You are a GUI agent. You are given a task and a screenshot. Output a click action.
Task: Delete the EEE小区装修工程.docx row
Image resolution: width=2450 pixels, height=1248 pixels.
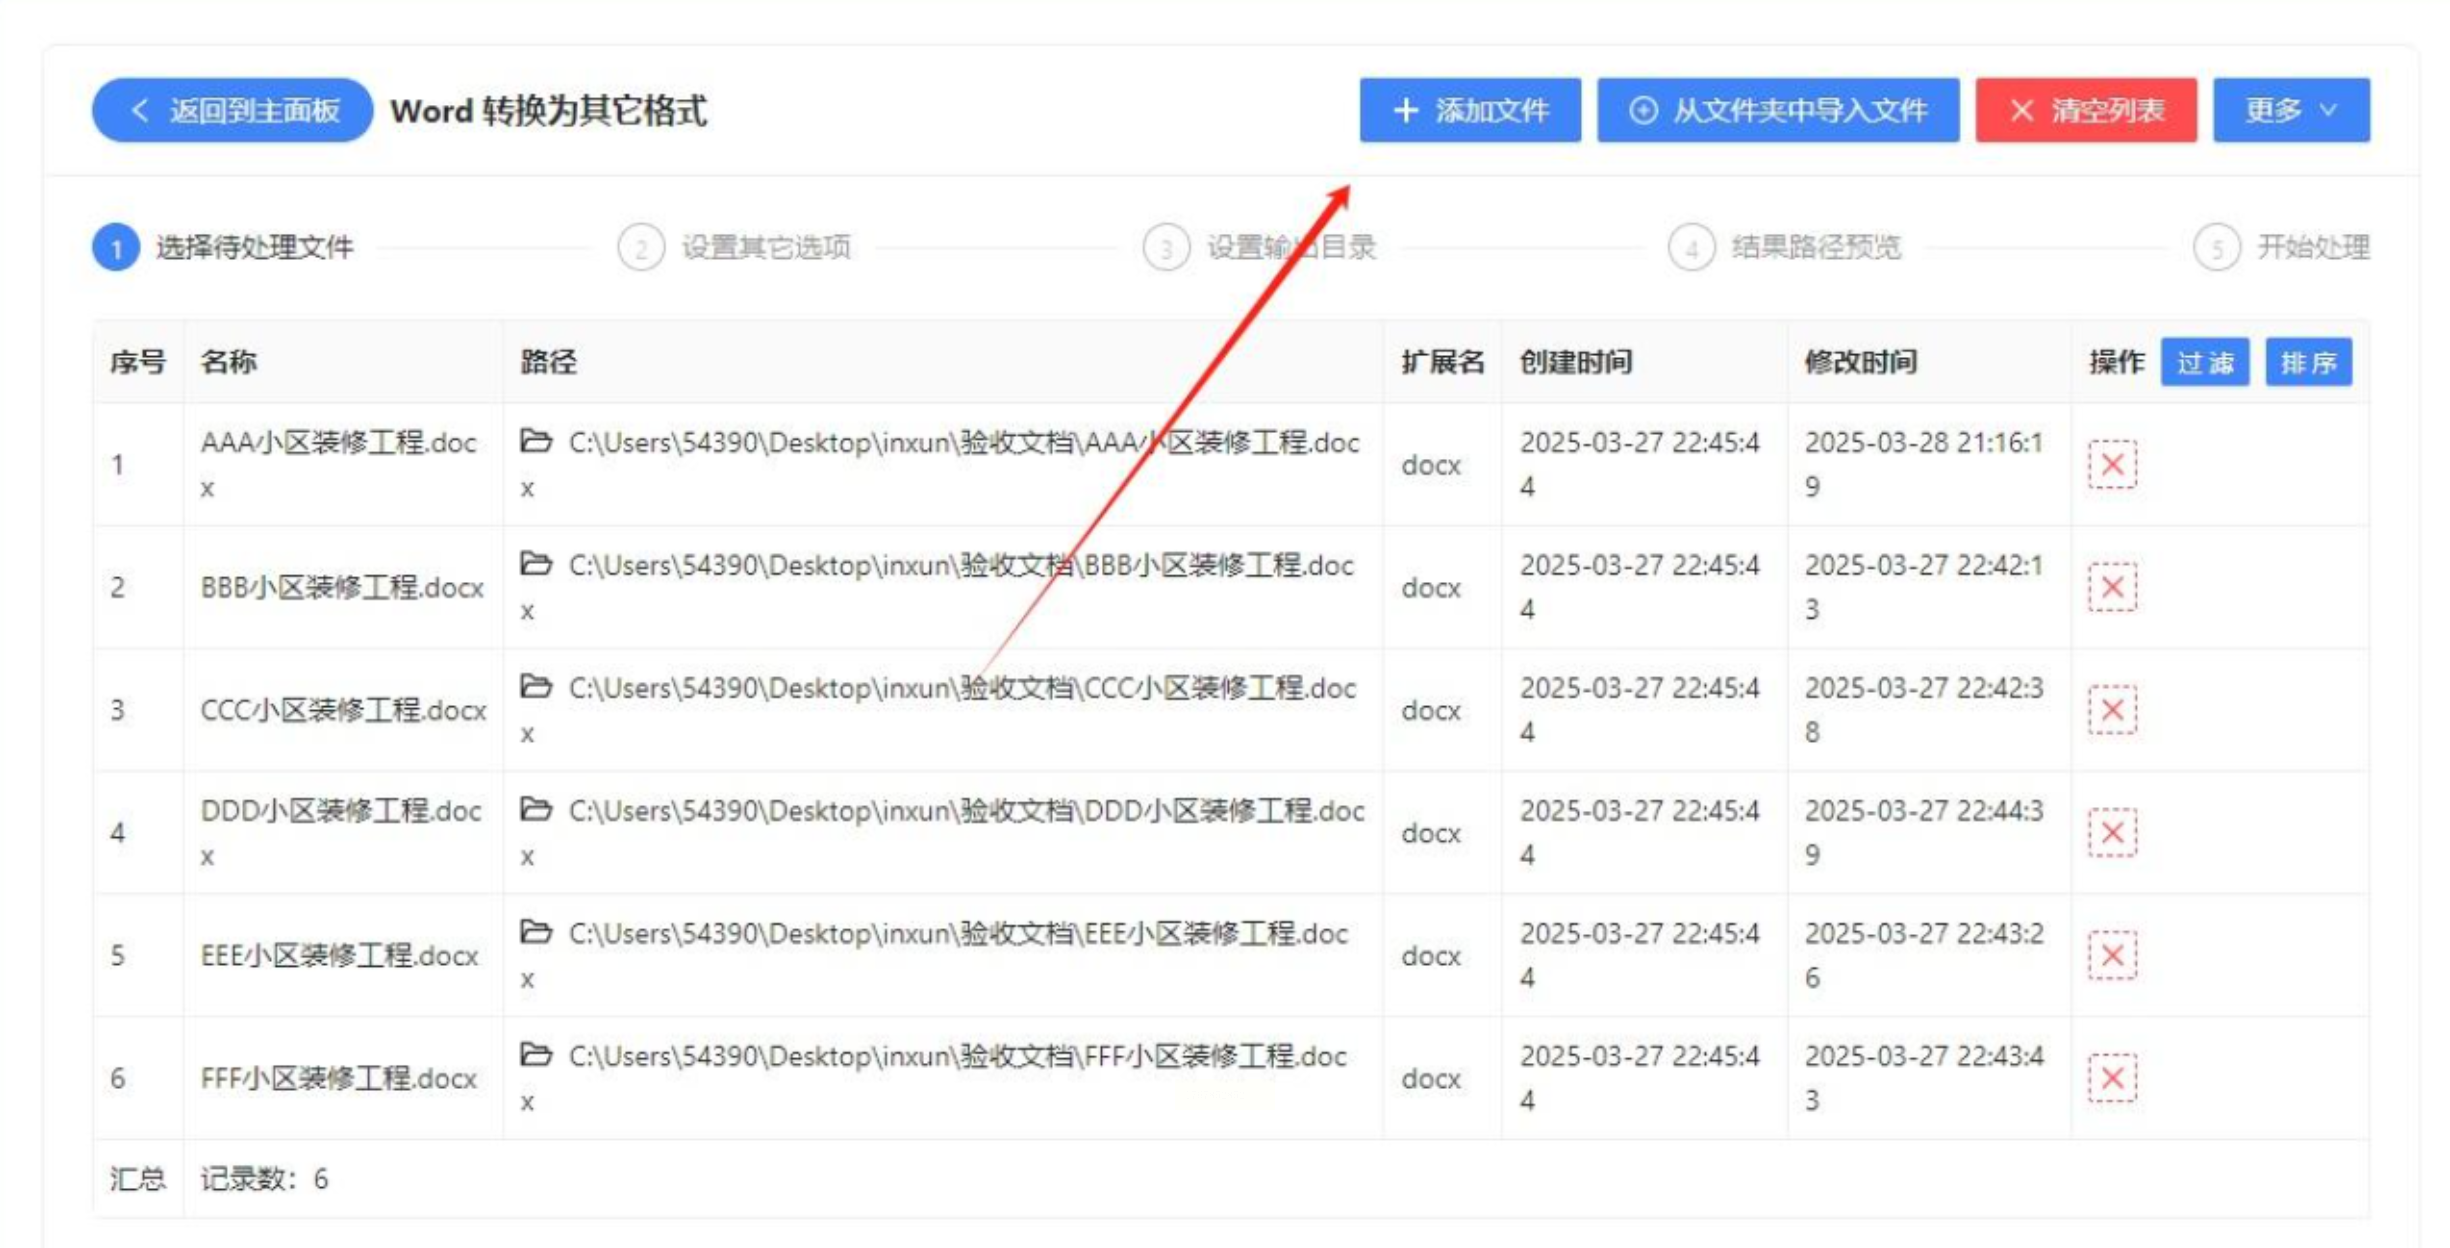(x=2111, y=955)
